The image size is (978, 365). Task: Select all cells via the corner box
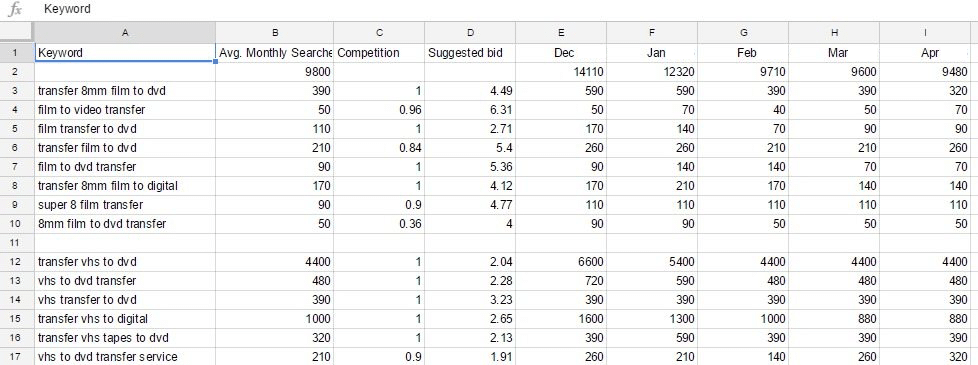click(17, 32)
